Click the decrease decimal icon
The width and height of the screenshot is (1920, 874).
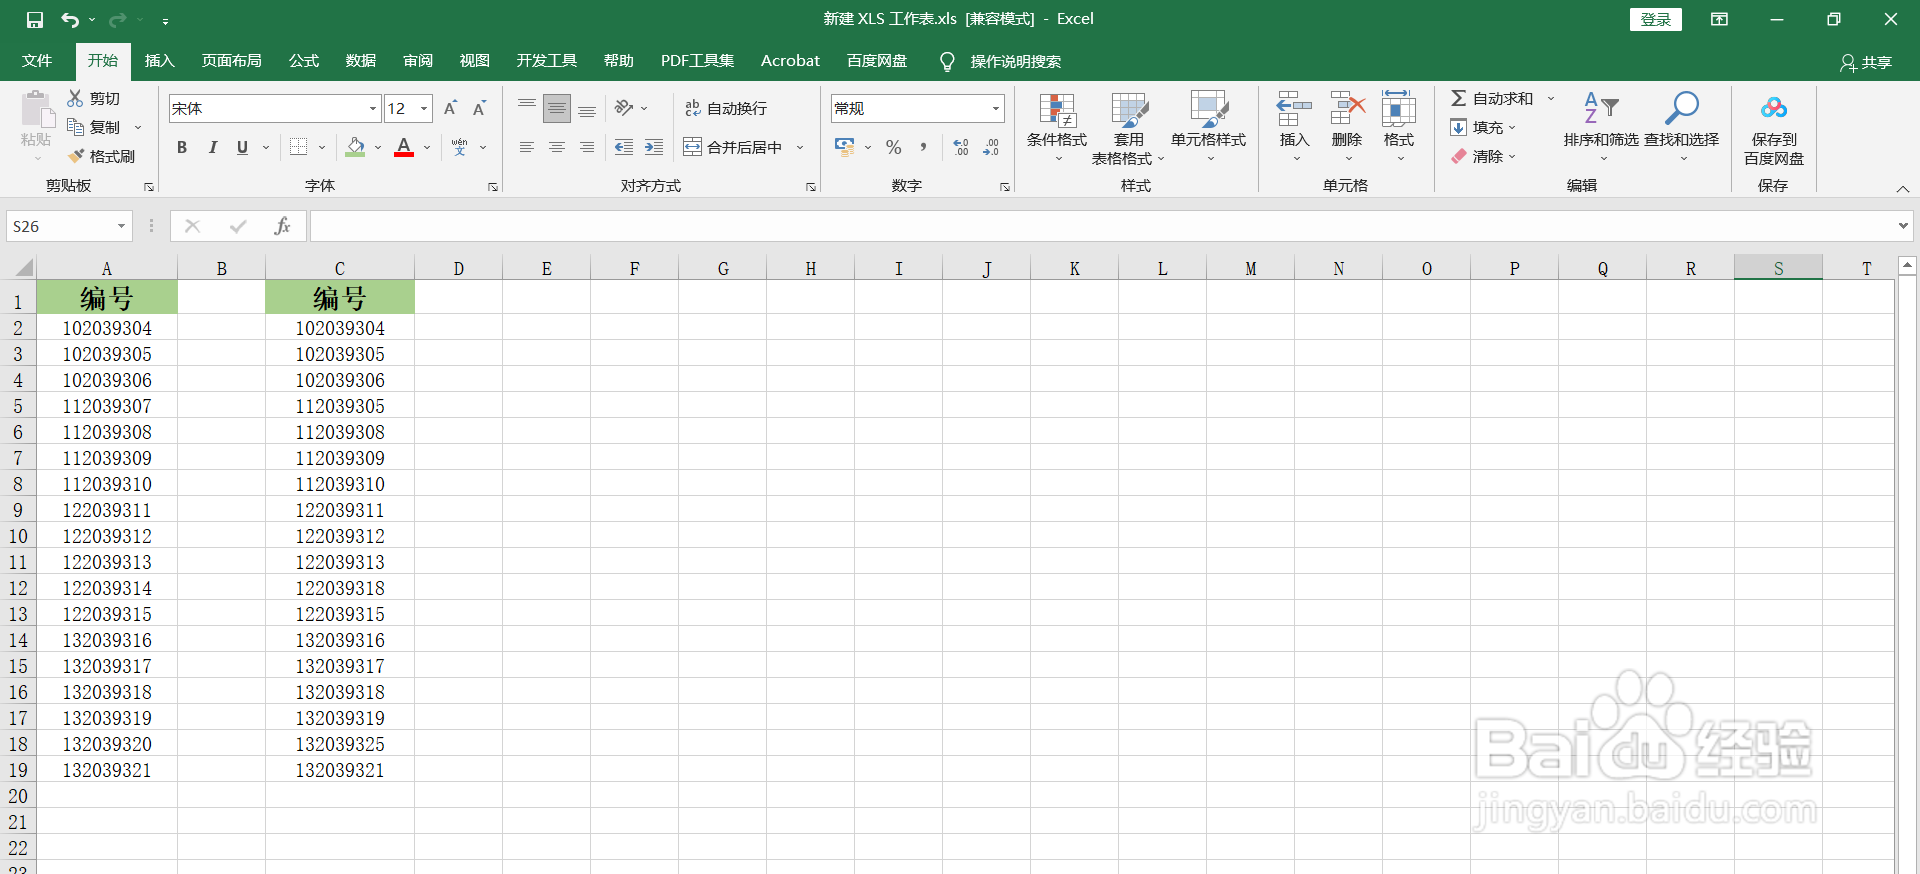(991, 147)
